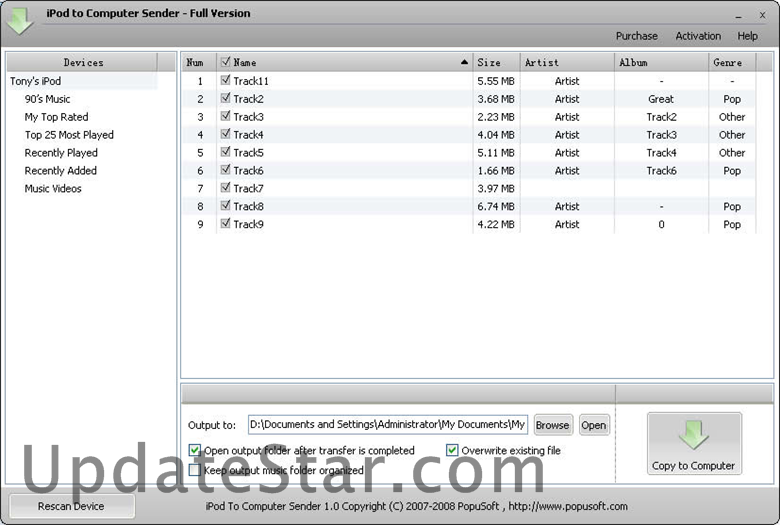Click the Open output folder button
This screenshot has width=780, height=525.
point(594,425)
